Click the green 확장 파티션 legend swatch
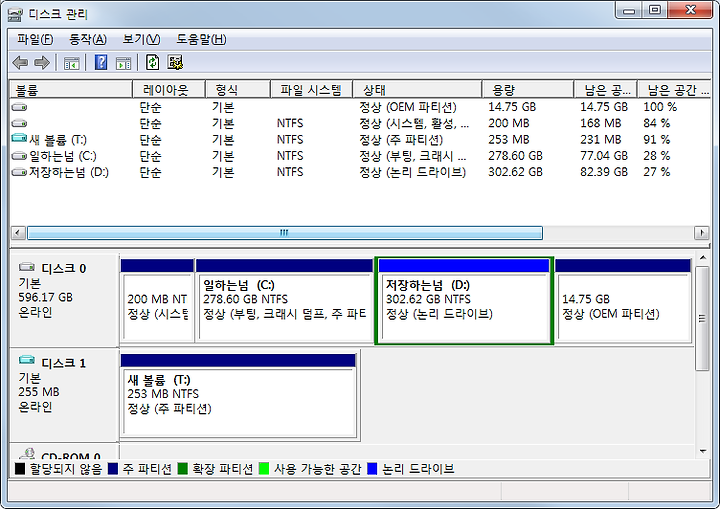This screenshot has height=509, width=720. click(x=183, y=469)
